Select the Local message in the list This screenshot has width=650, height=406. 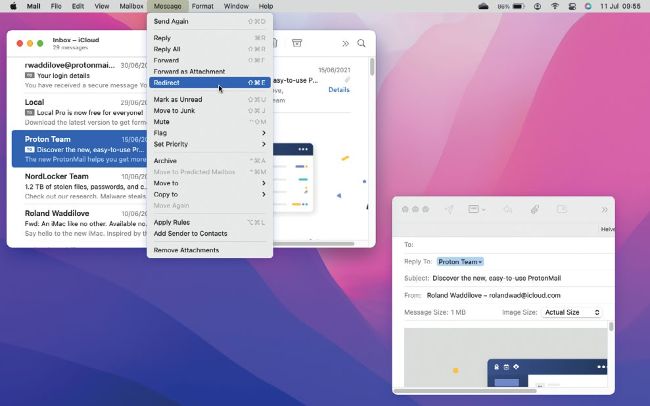coord(80,112)
